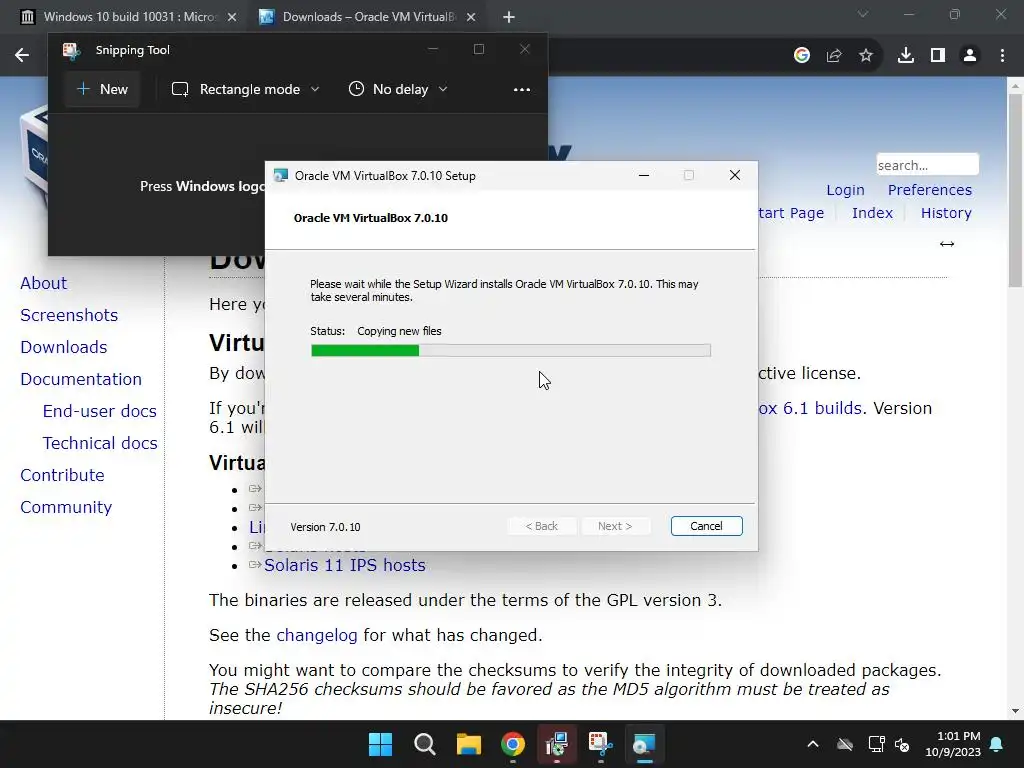
Task: Open Downloads in the site sidebar
Action: (63, 347)
